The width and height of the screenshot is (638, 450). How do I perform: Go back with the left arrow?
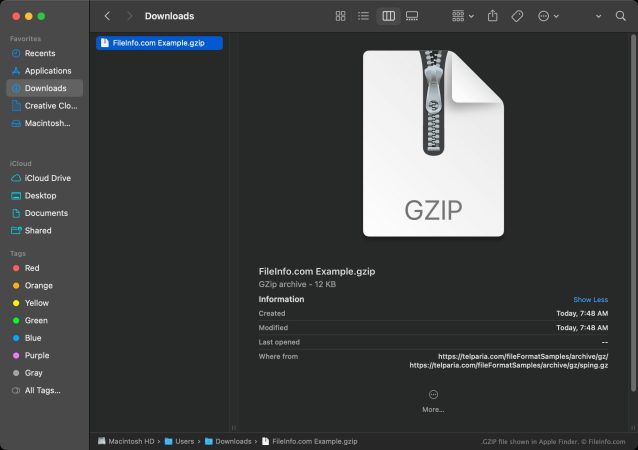tap(108, 16)
